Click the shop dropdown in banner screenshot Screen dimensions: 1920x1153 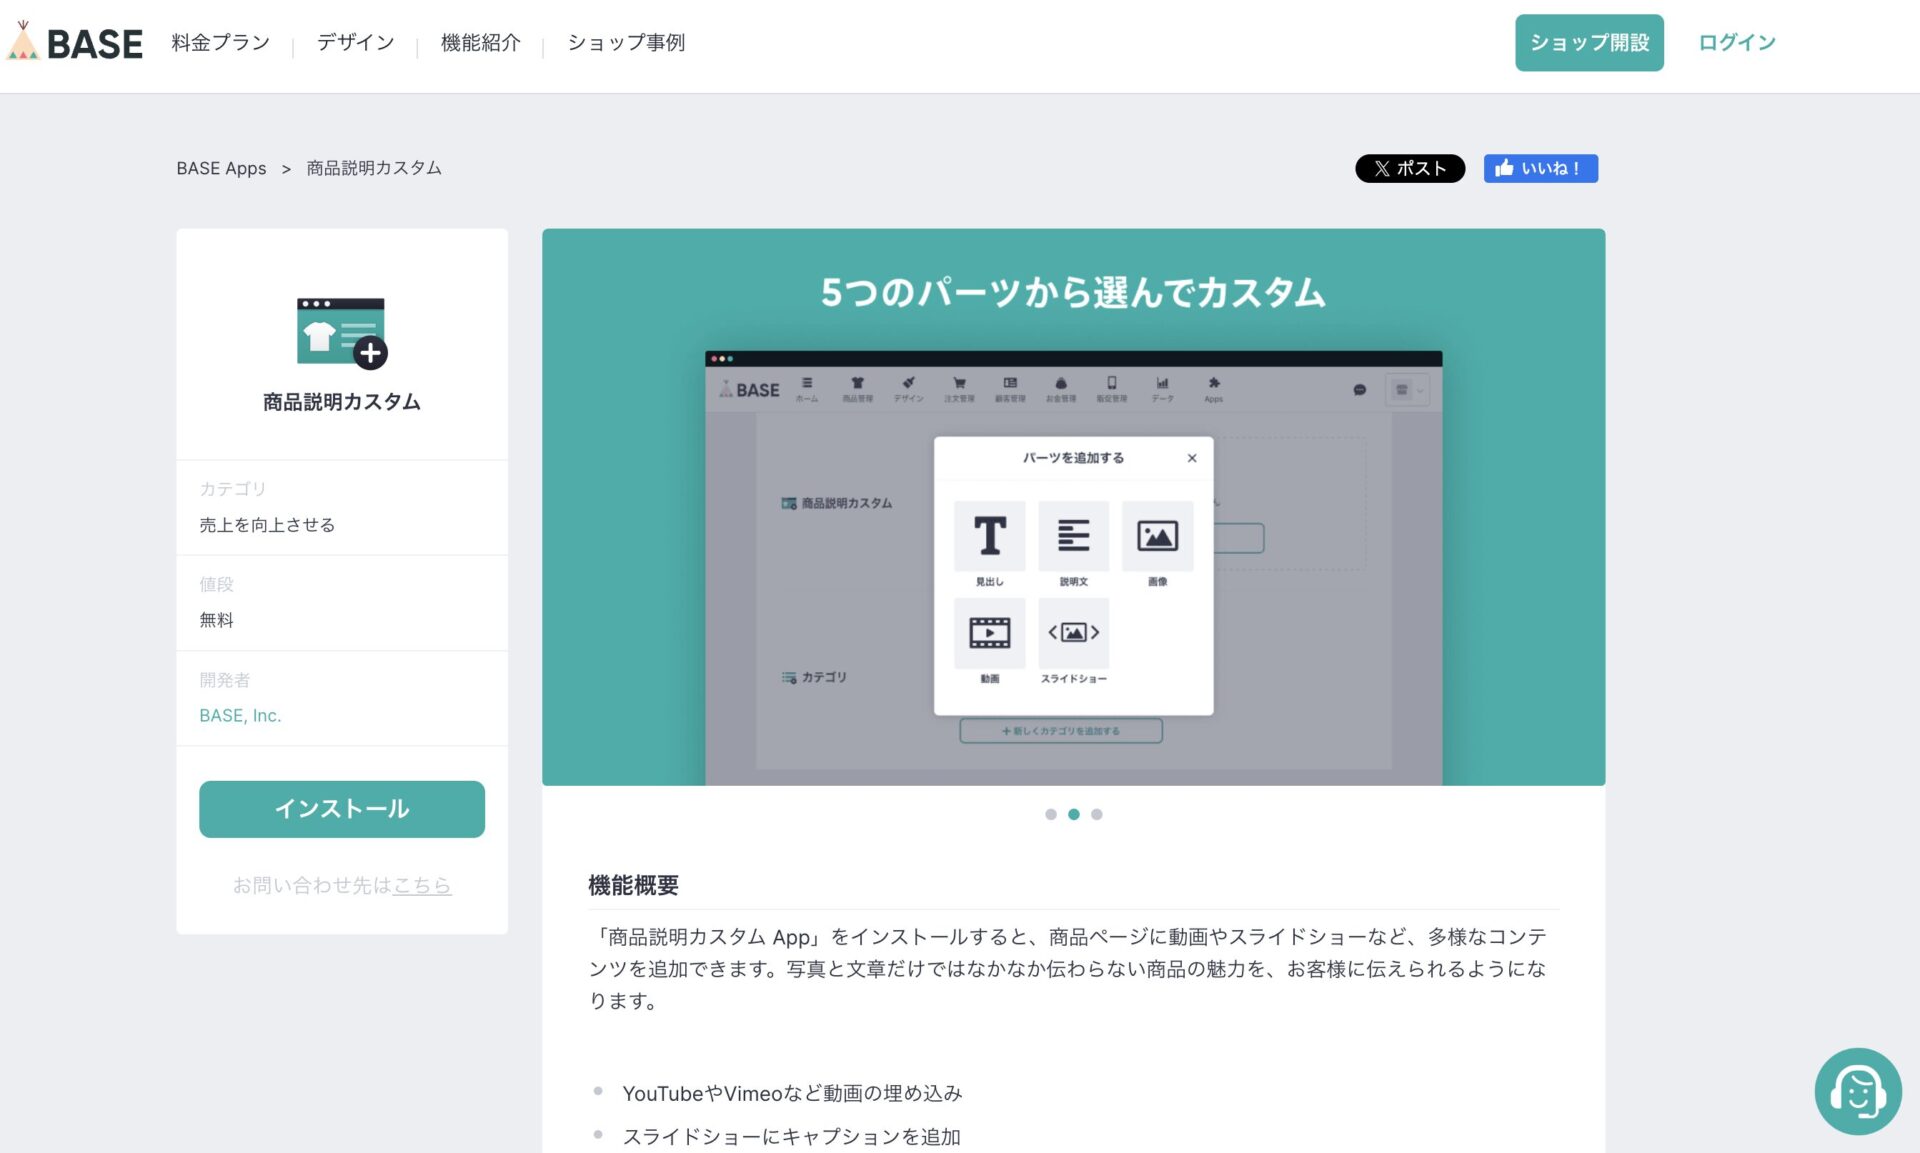click(1407, 390)
